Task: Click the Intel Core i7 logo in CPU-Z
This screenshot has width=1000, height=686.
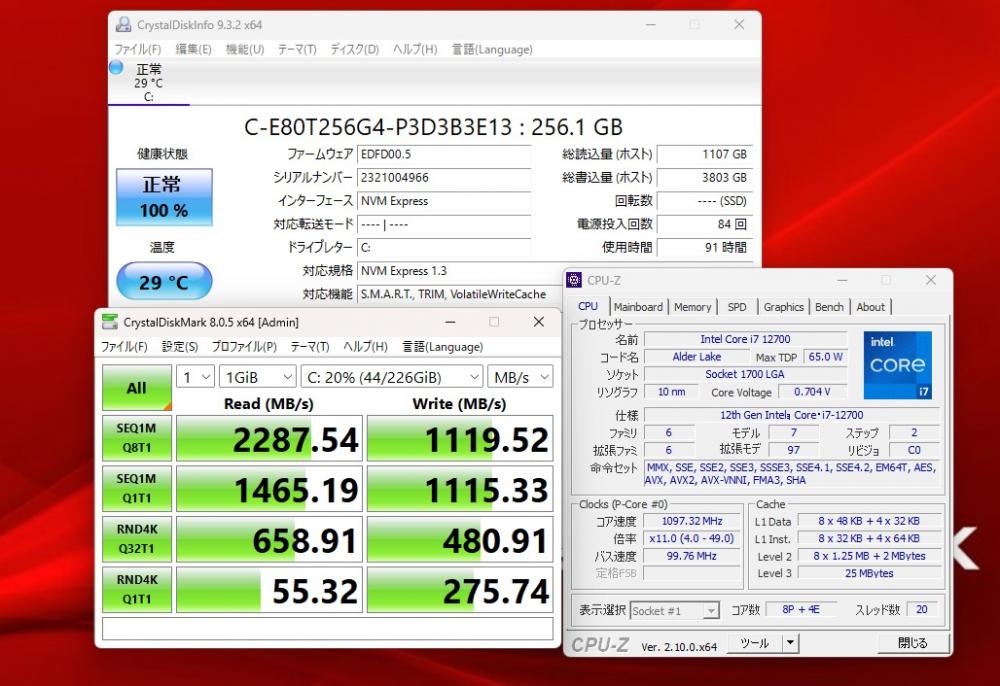Action: (x=897, y=365)
